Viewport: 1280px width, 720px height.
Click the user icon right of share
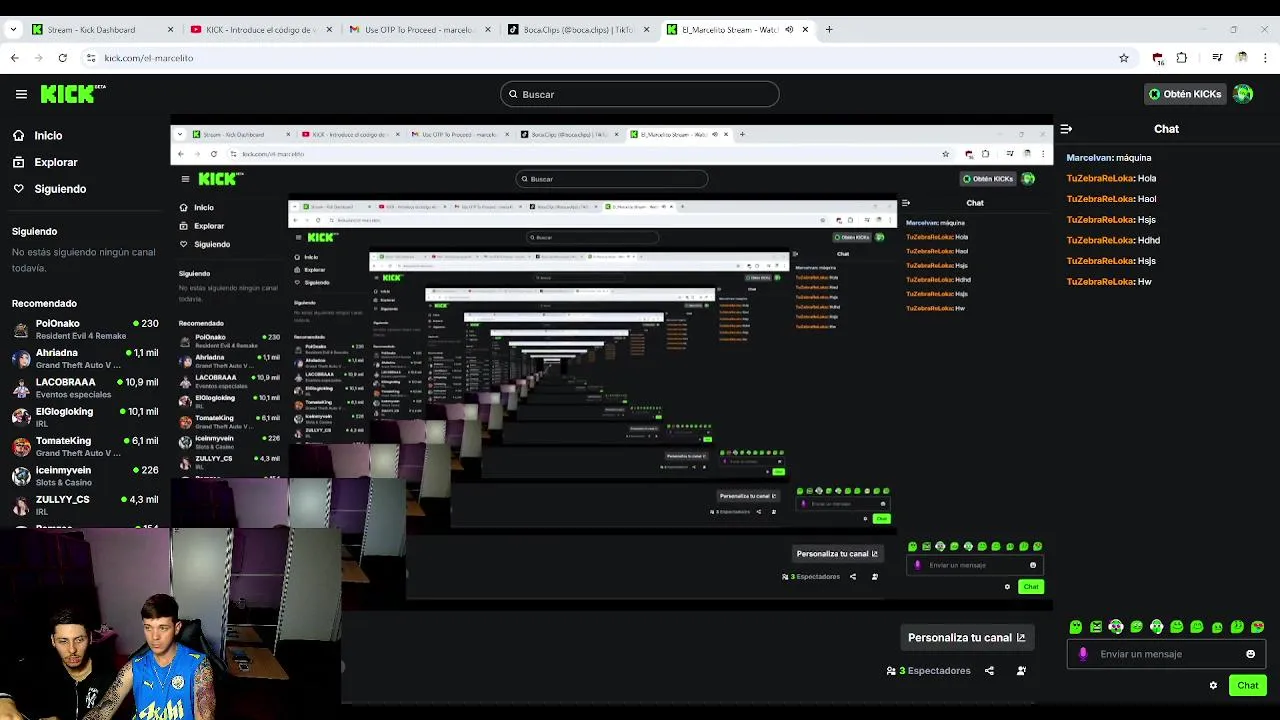tap(1021, 671)
